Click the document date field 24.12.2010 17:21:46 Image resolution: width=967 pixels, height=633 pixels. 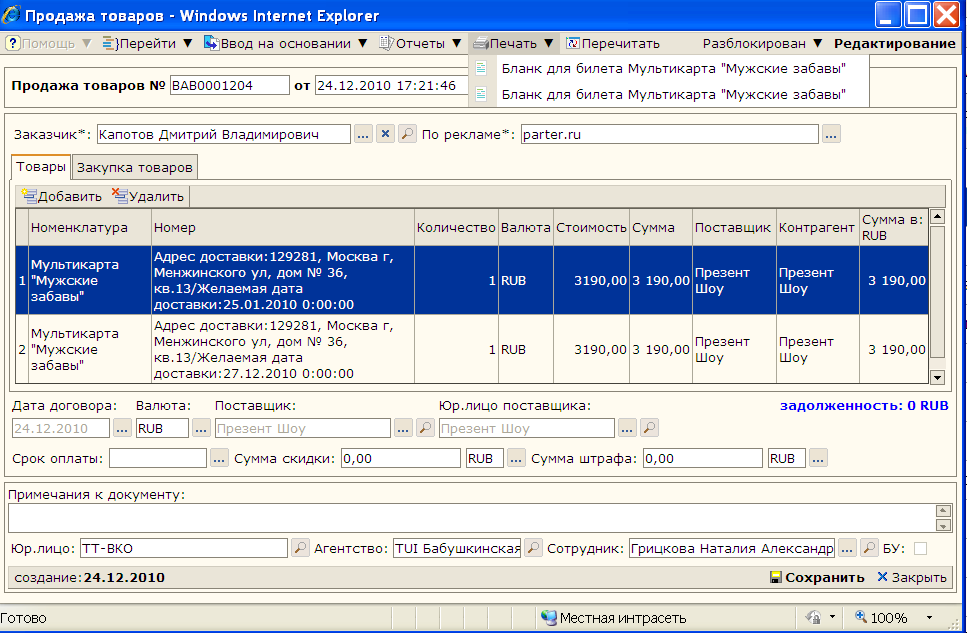(393, 85)
